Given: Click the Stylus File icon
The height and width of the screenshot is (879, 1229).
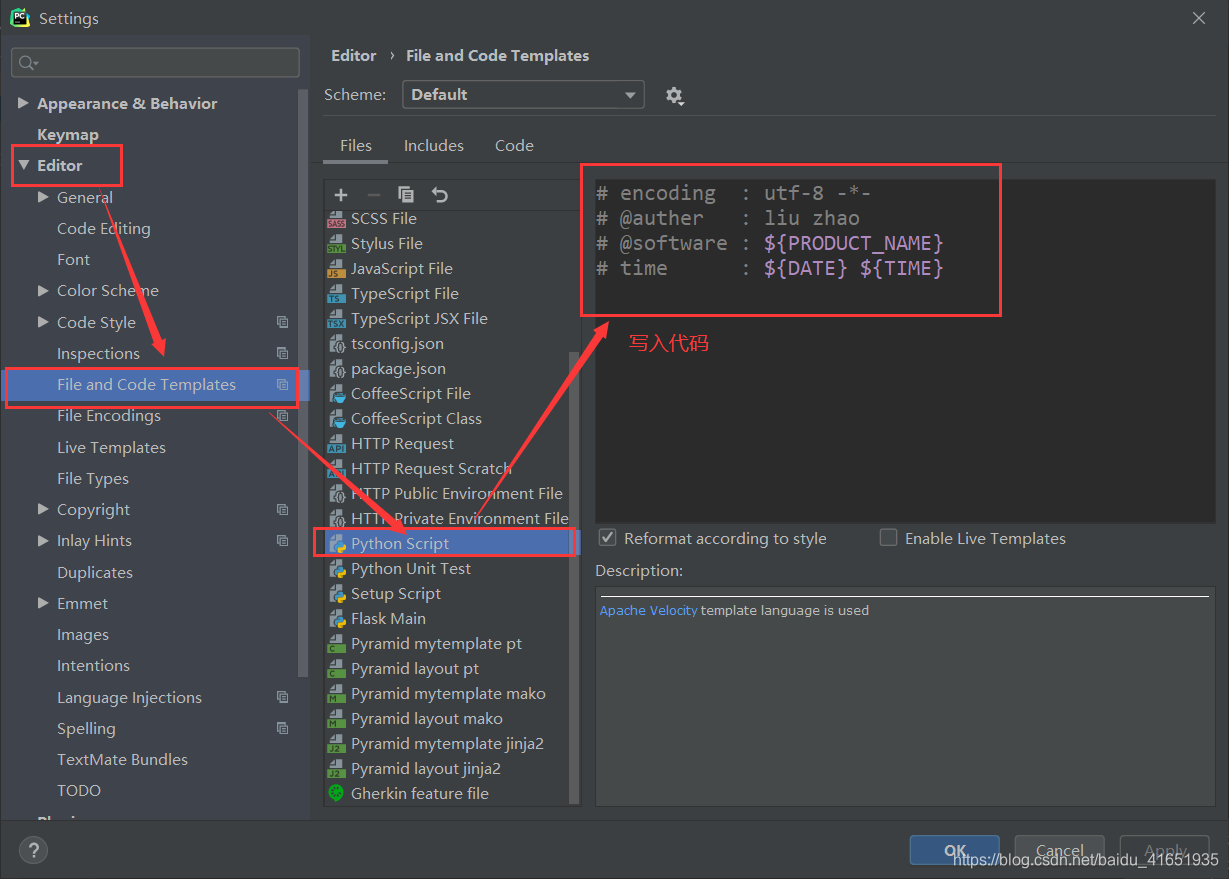Looking at the screenshot, I should [337, 244].
